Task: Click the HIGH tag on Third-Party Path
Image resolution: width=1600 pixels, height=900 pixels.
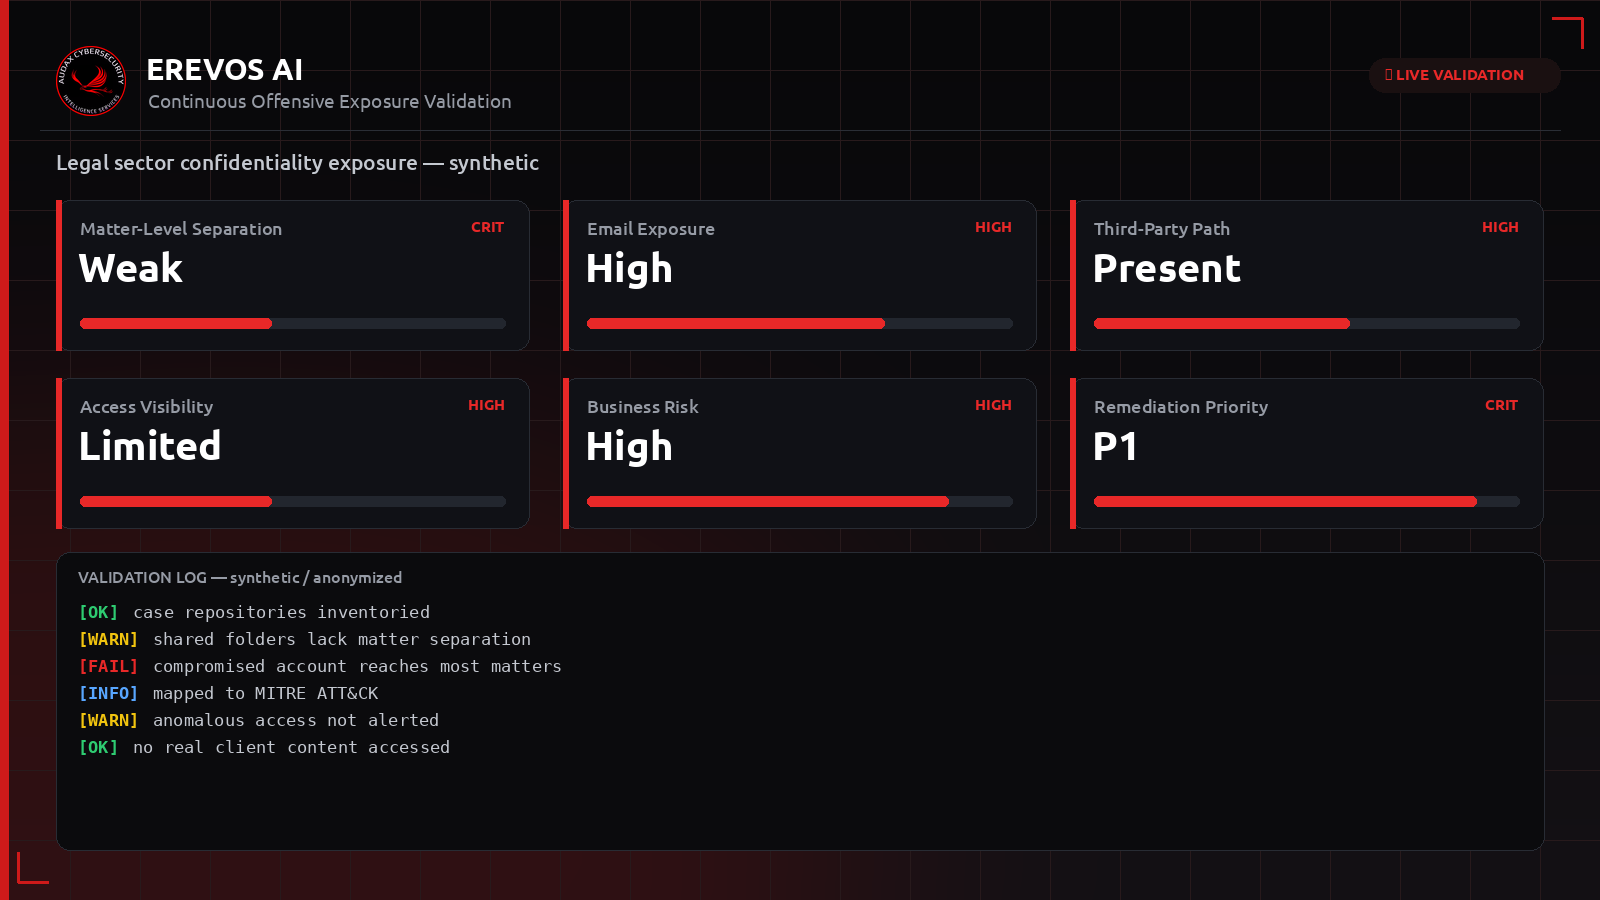Action: (1500, 227)
